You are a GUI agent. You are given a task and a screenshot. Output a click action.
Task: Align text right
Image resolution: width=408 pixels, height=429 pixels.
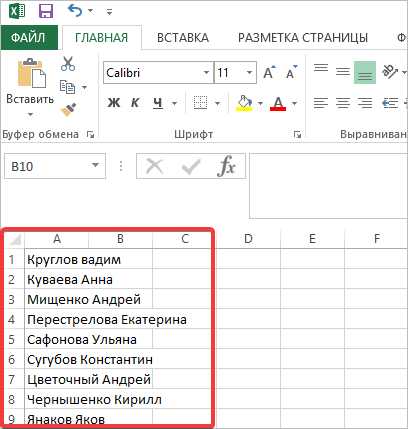point(365,103)
